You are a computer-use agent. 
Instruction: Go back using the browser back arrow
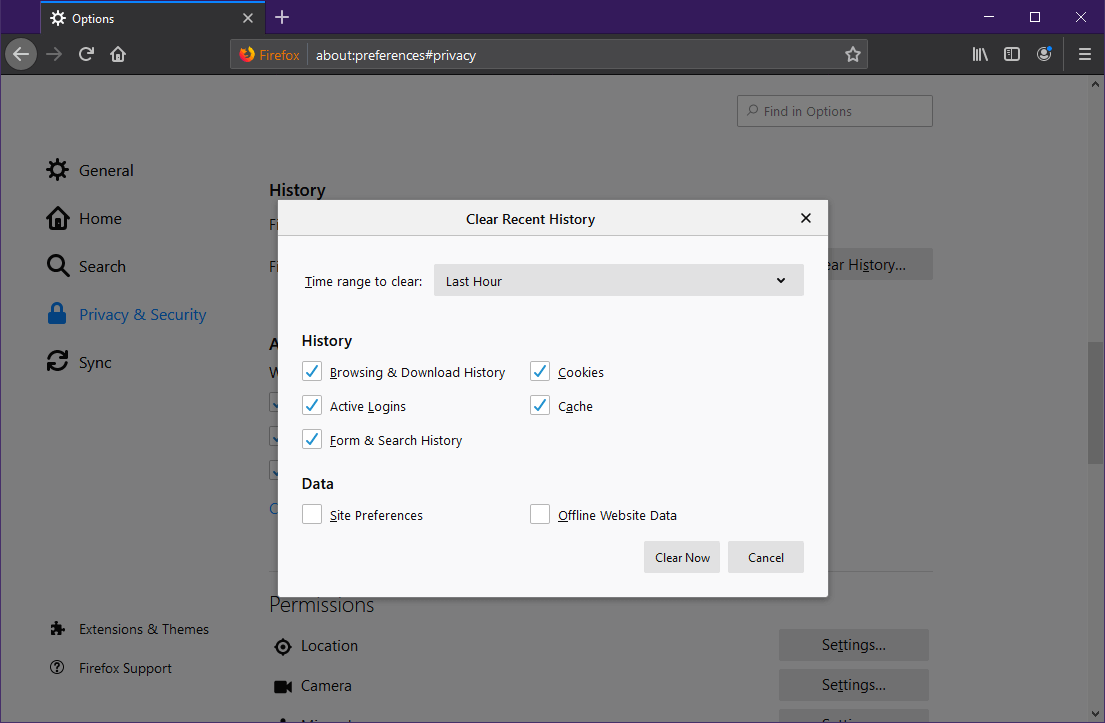[21, 54]
